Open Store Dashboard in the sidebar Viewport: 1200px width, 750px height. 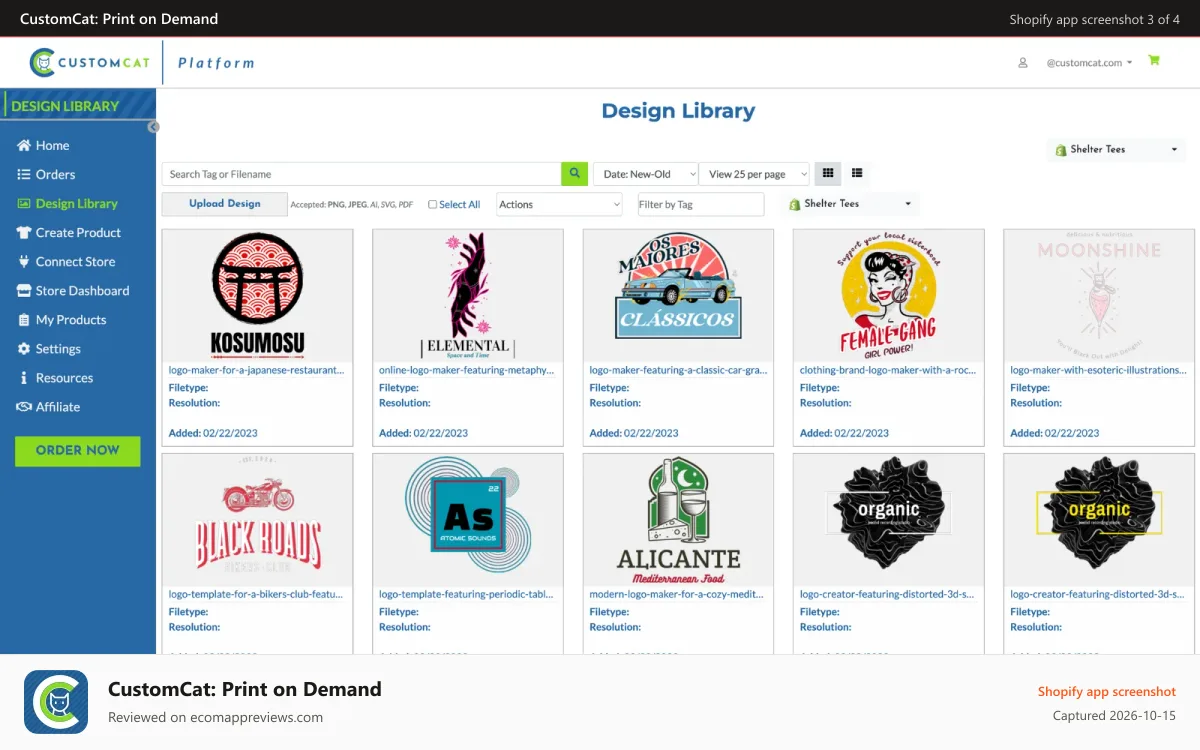82,291
